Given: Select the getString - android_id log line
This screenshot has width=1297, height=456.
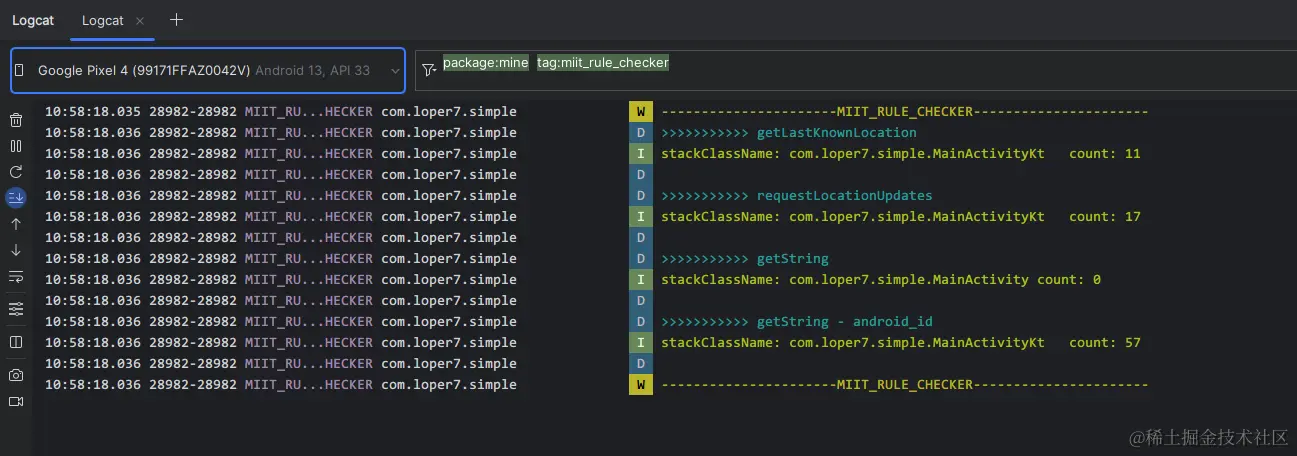Looking at the screenshot, I should pos(670,321).
